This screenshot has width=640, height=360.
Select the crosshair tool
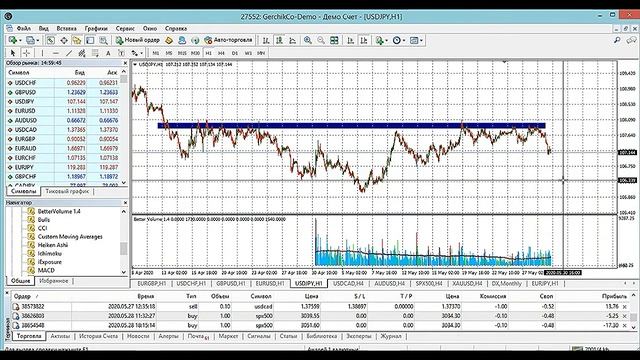click(27, 53)
